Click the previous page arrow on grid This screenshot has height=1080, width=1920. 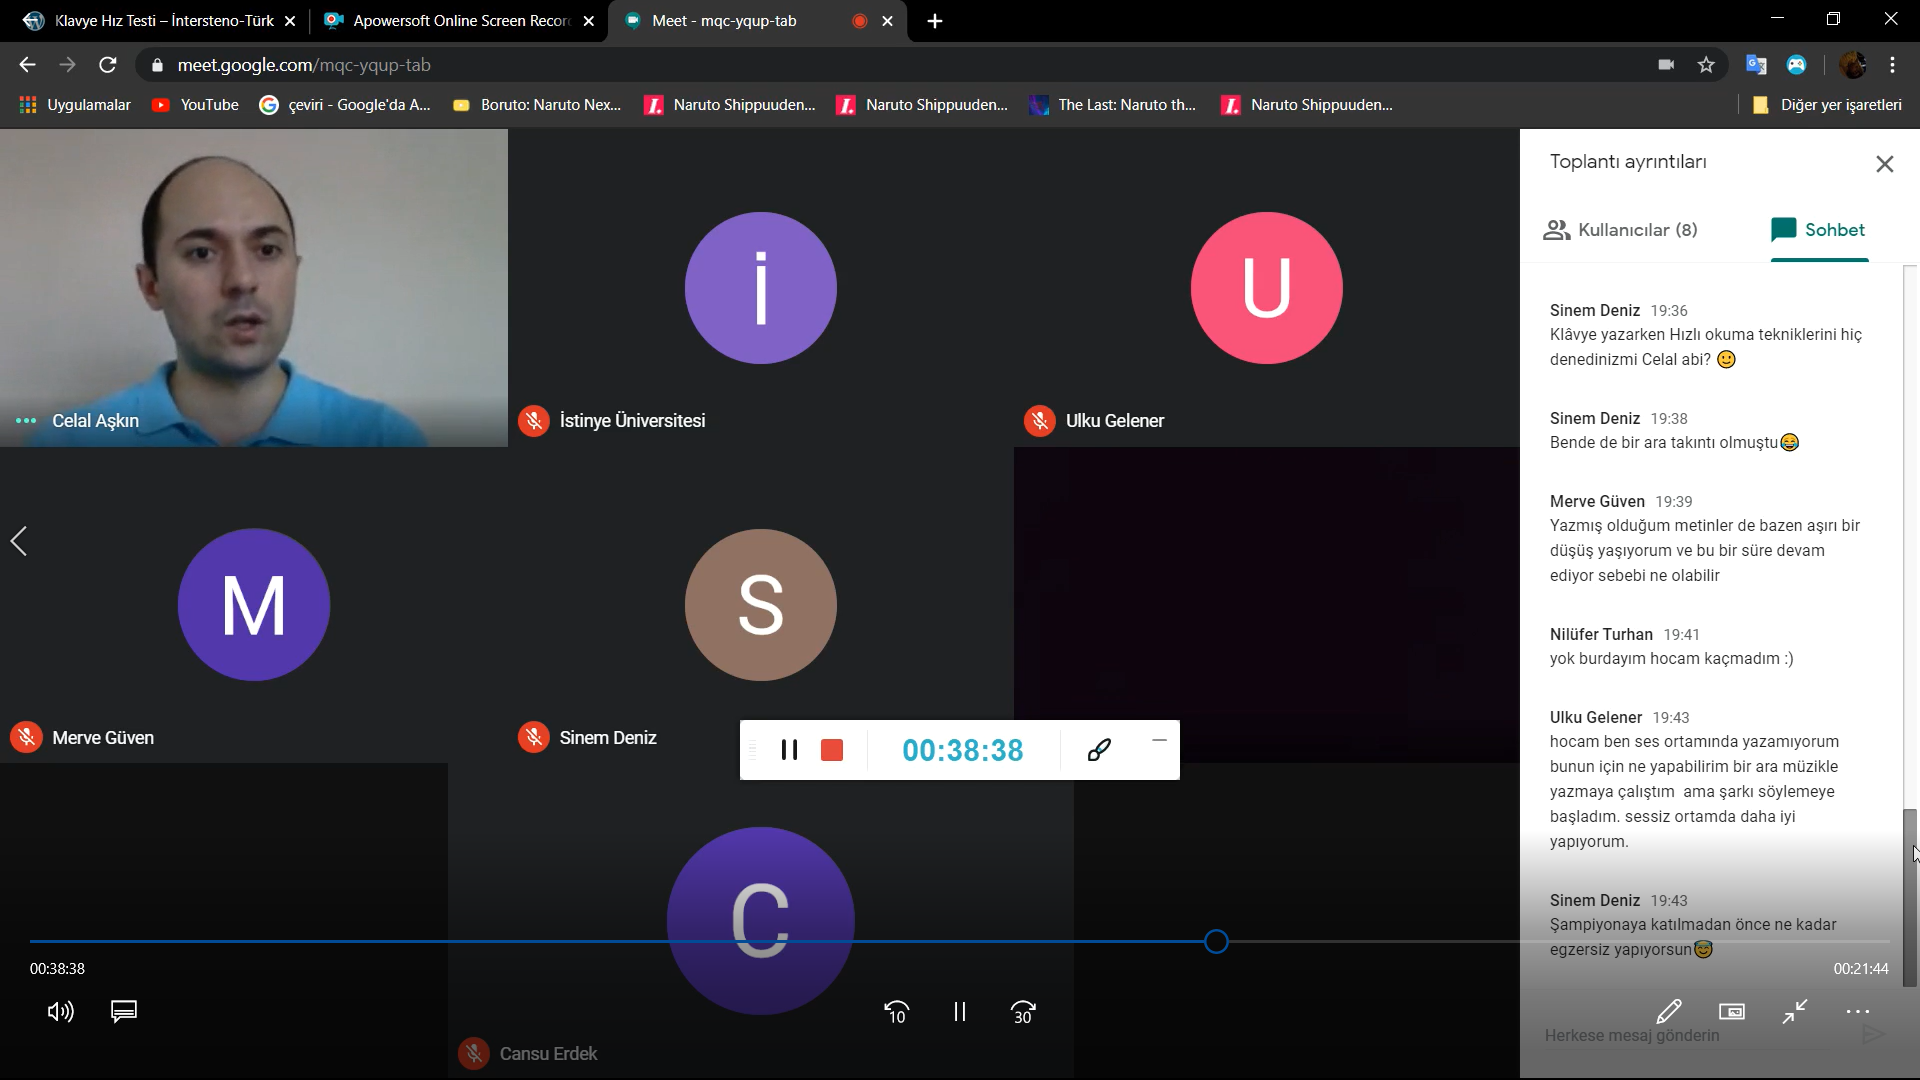(19, 541)
